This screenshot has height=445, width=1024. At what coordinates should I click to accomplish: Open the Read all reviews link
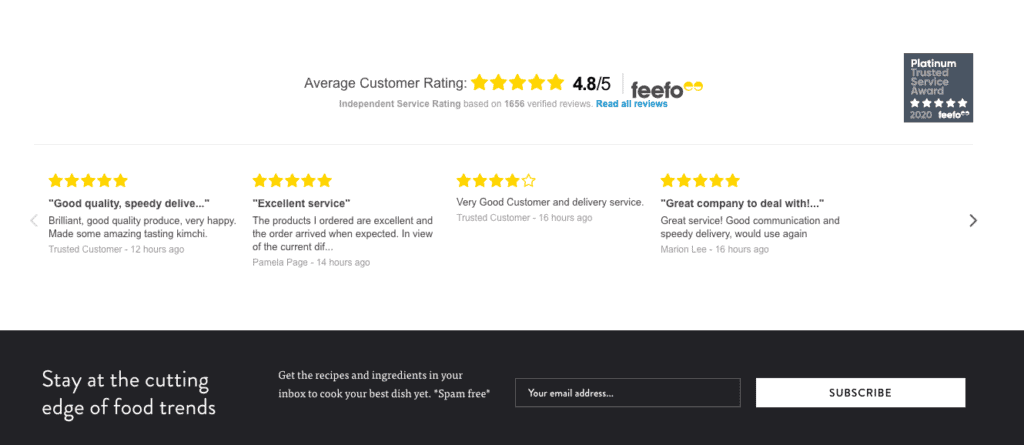(632, 104)
